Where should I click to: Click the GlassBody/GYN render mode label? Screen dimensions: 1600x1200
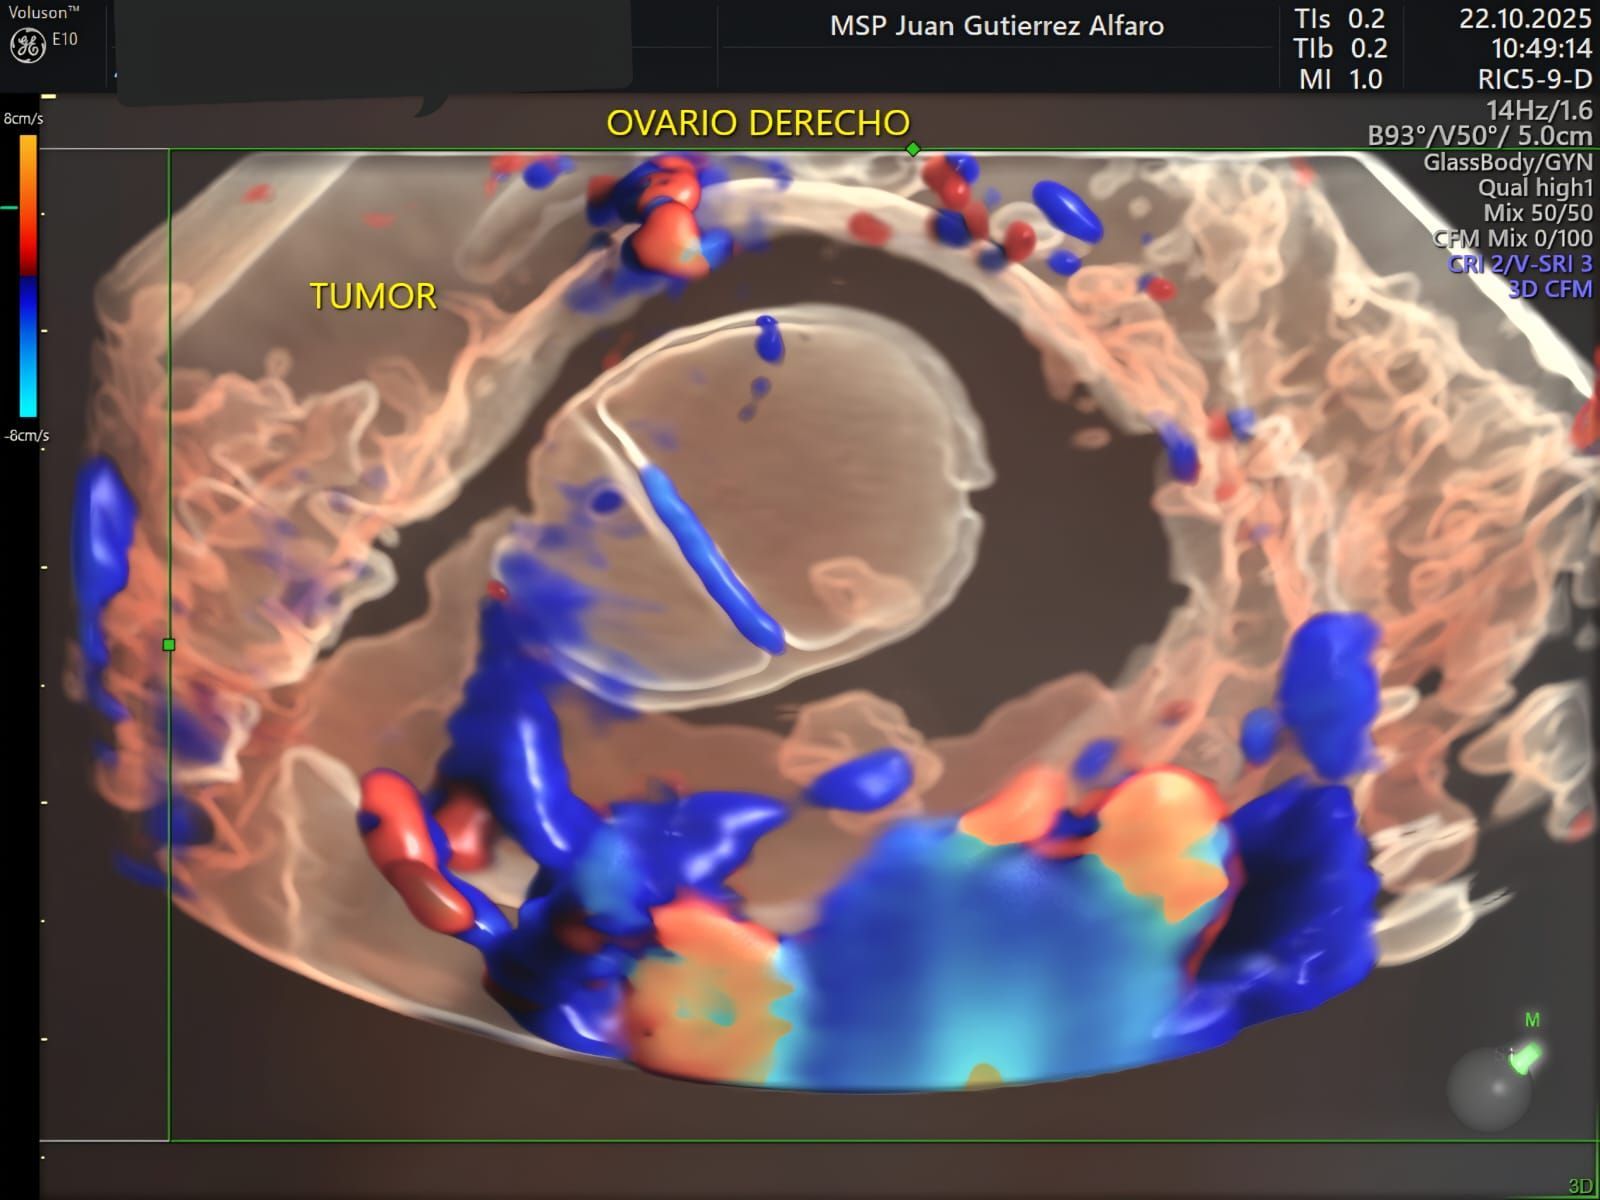1508,162
